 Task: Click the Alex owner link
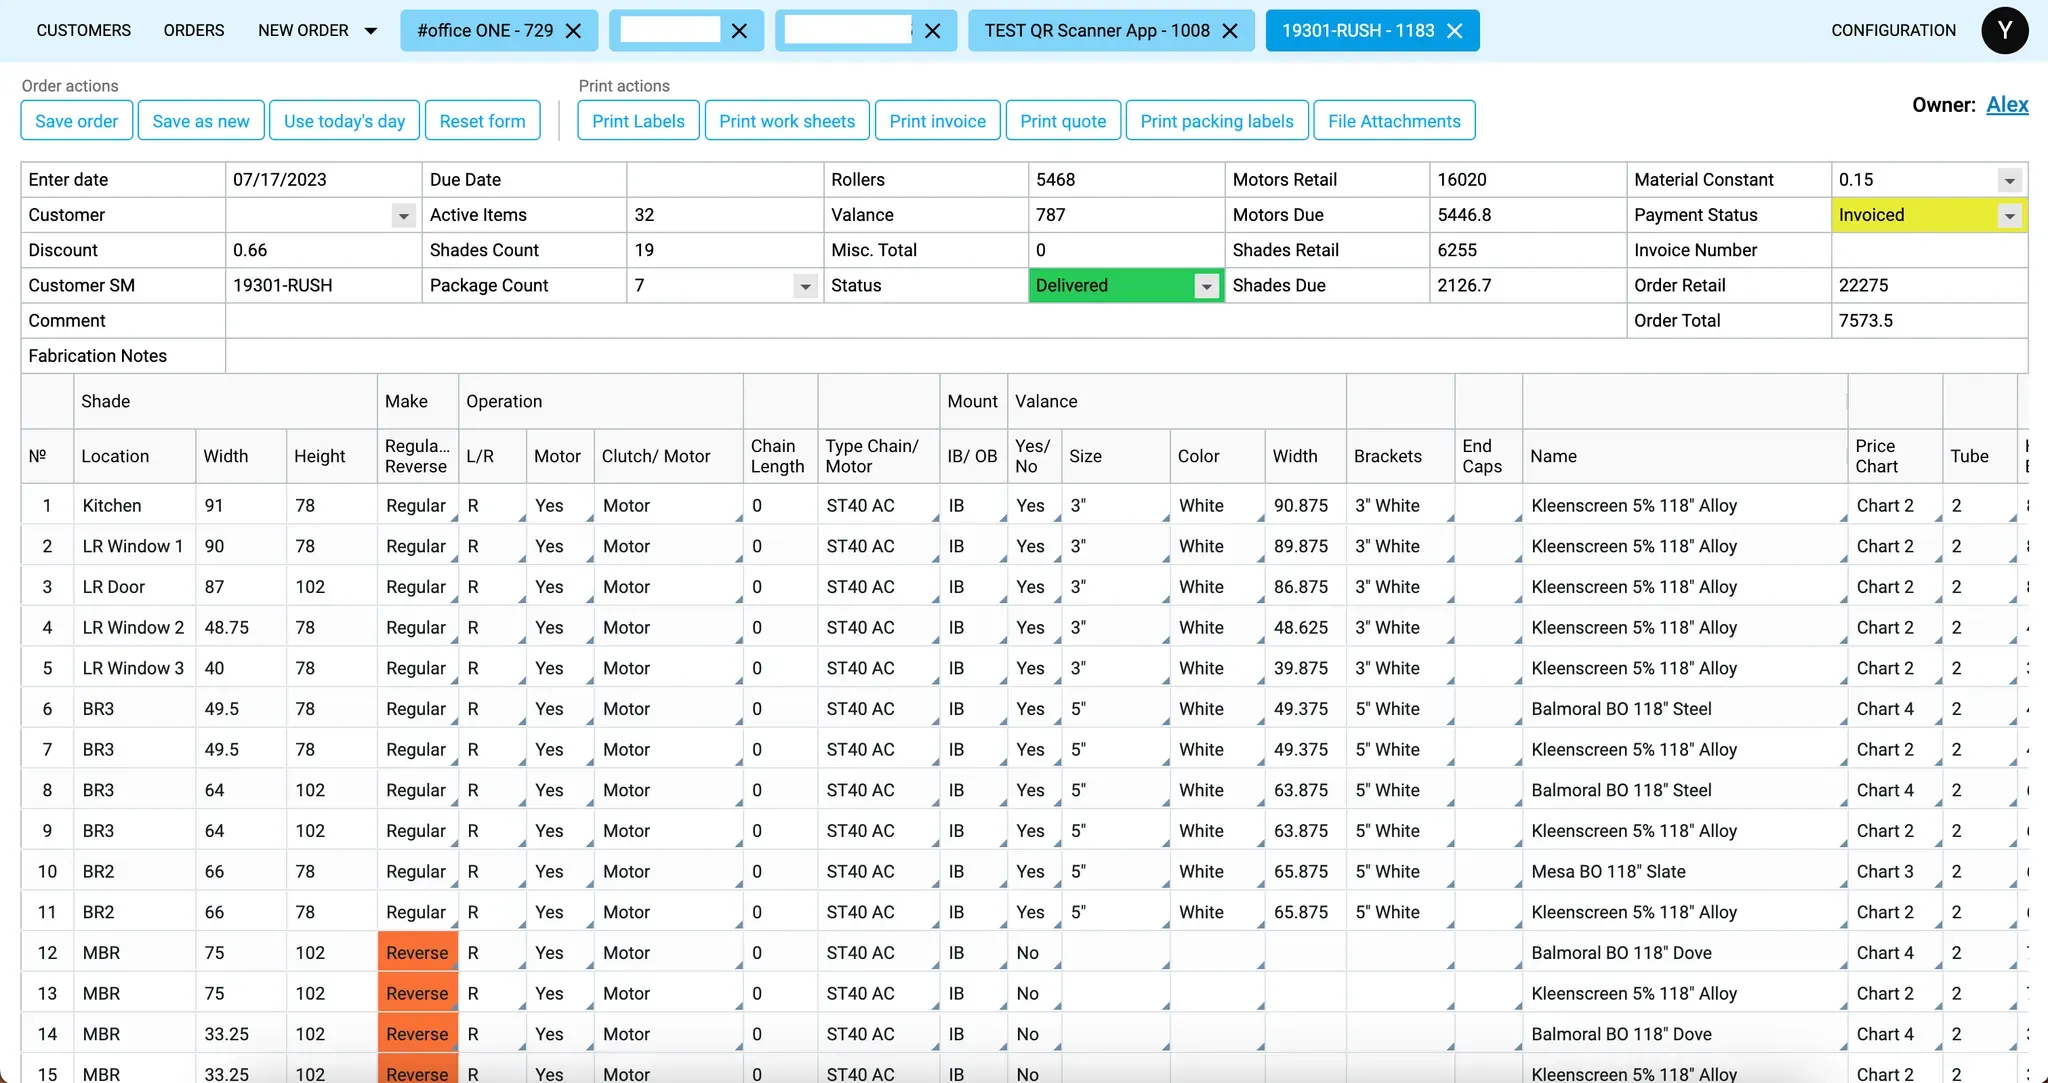tap(2007, 105)
